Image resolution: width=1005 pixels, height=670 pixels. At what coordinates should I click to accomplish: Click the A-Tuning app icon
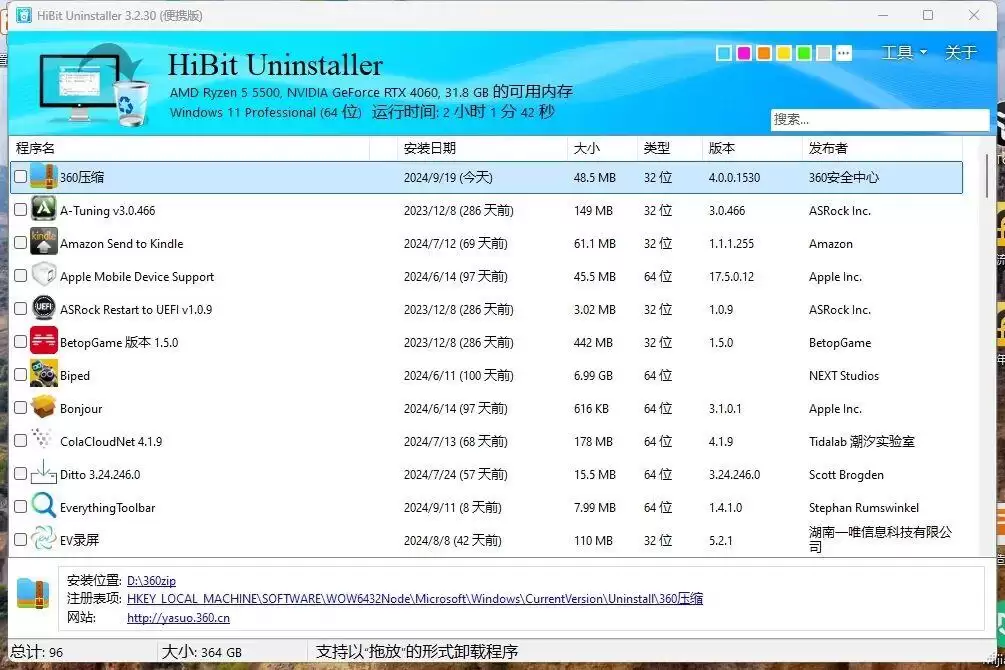pyautogui.click(x=43, y=209)
